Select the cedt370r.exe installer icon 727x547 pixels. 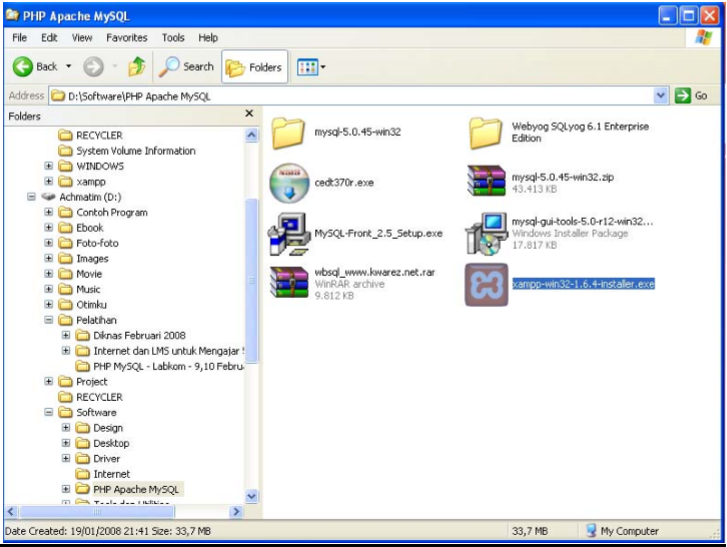tap(289, 183)
